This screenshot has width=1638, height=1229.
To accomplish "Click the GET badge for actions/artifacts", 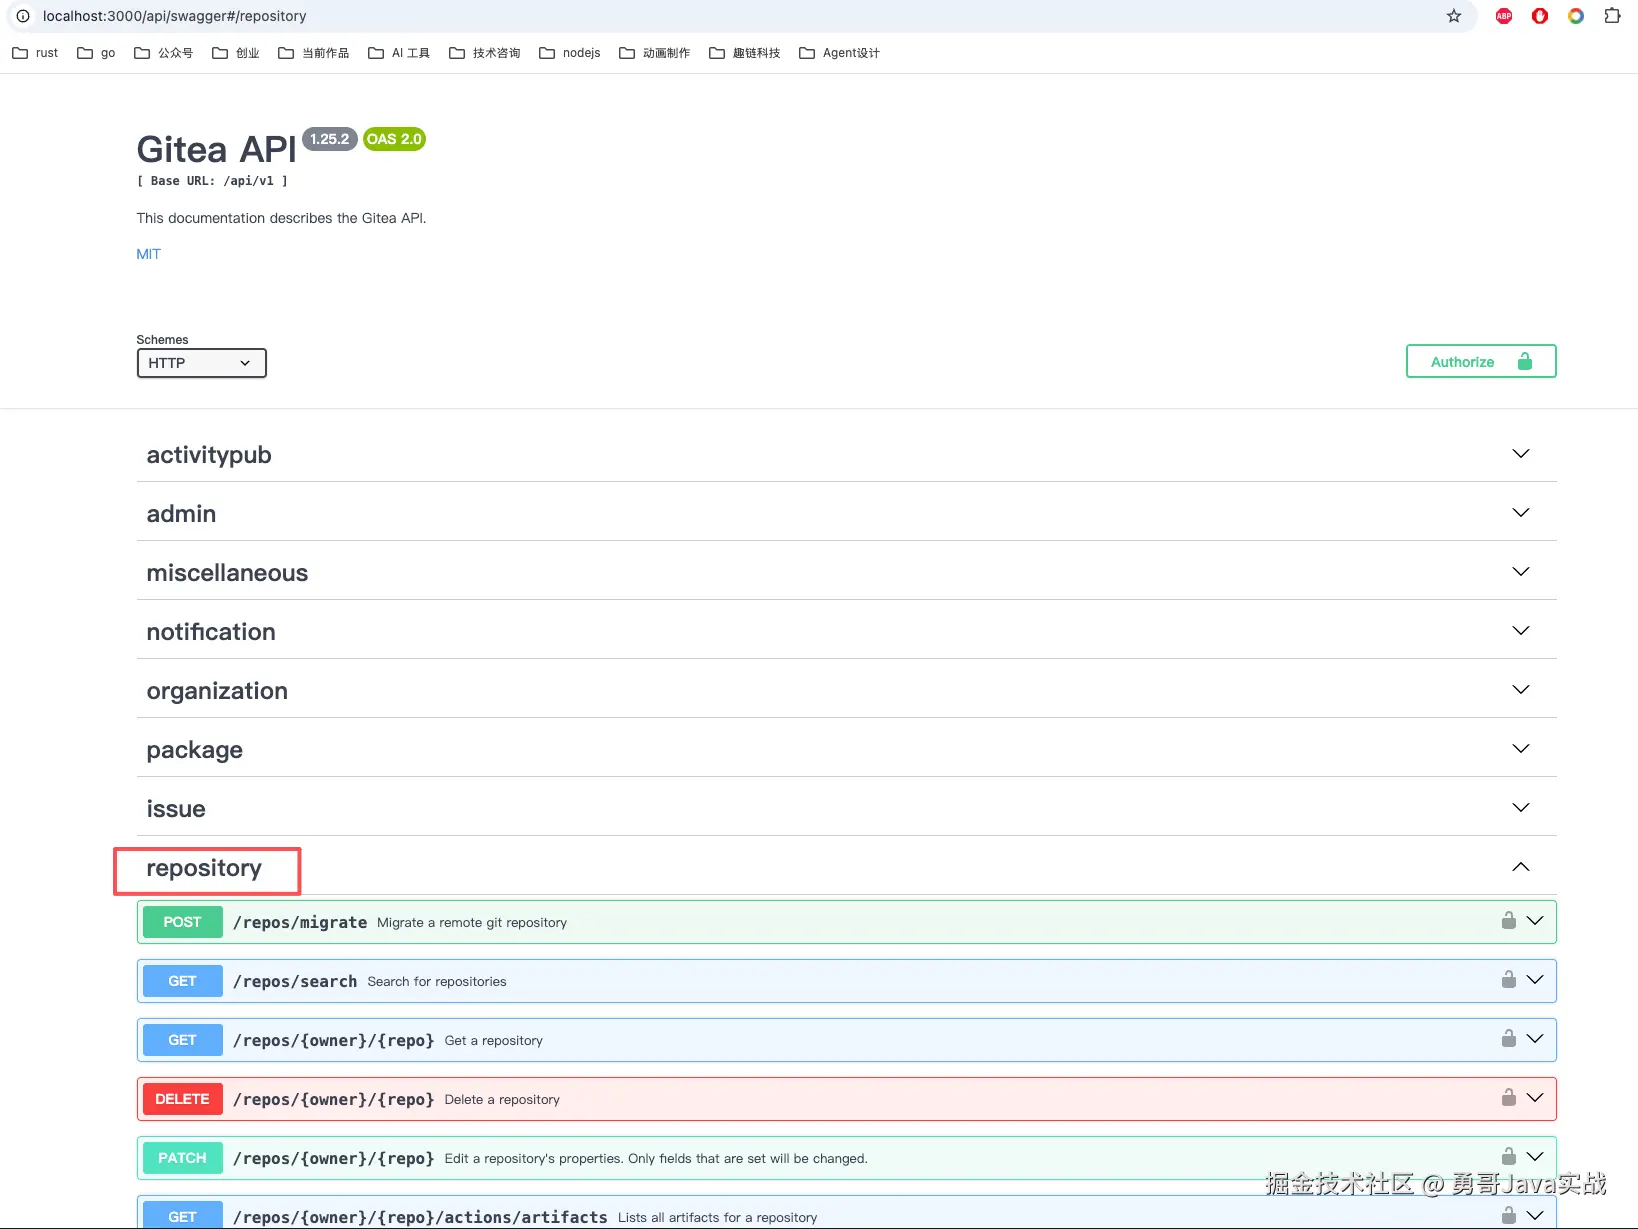I will click(182, 1215).
